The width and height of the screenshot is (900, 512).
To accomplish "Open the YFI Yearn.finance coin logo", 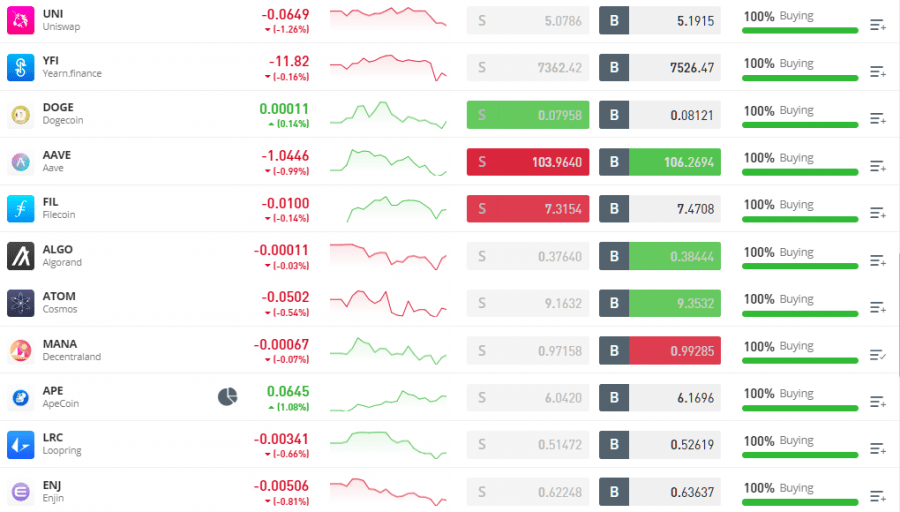I will coord(21,67).
